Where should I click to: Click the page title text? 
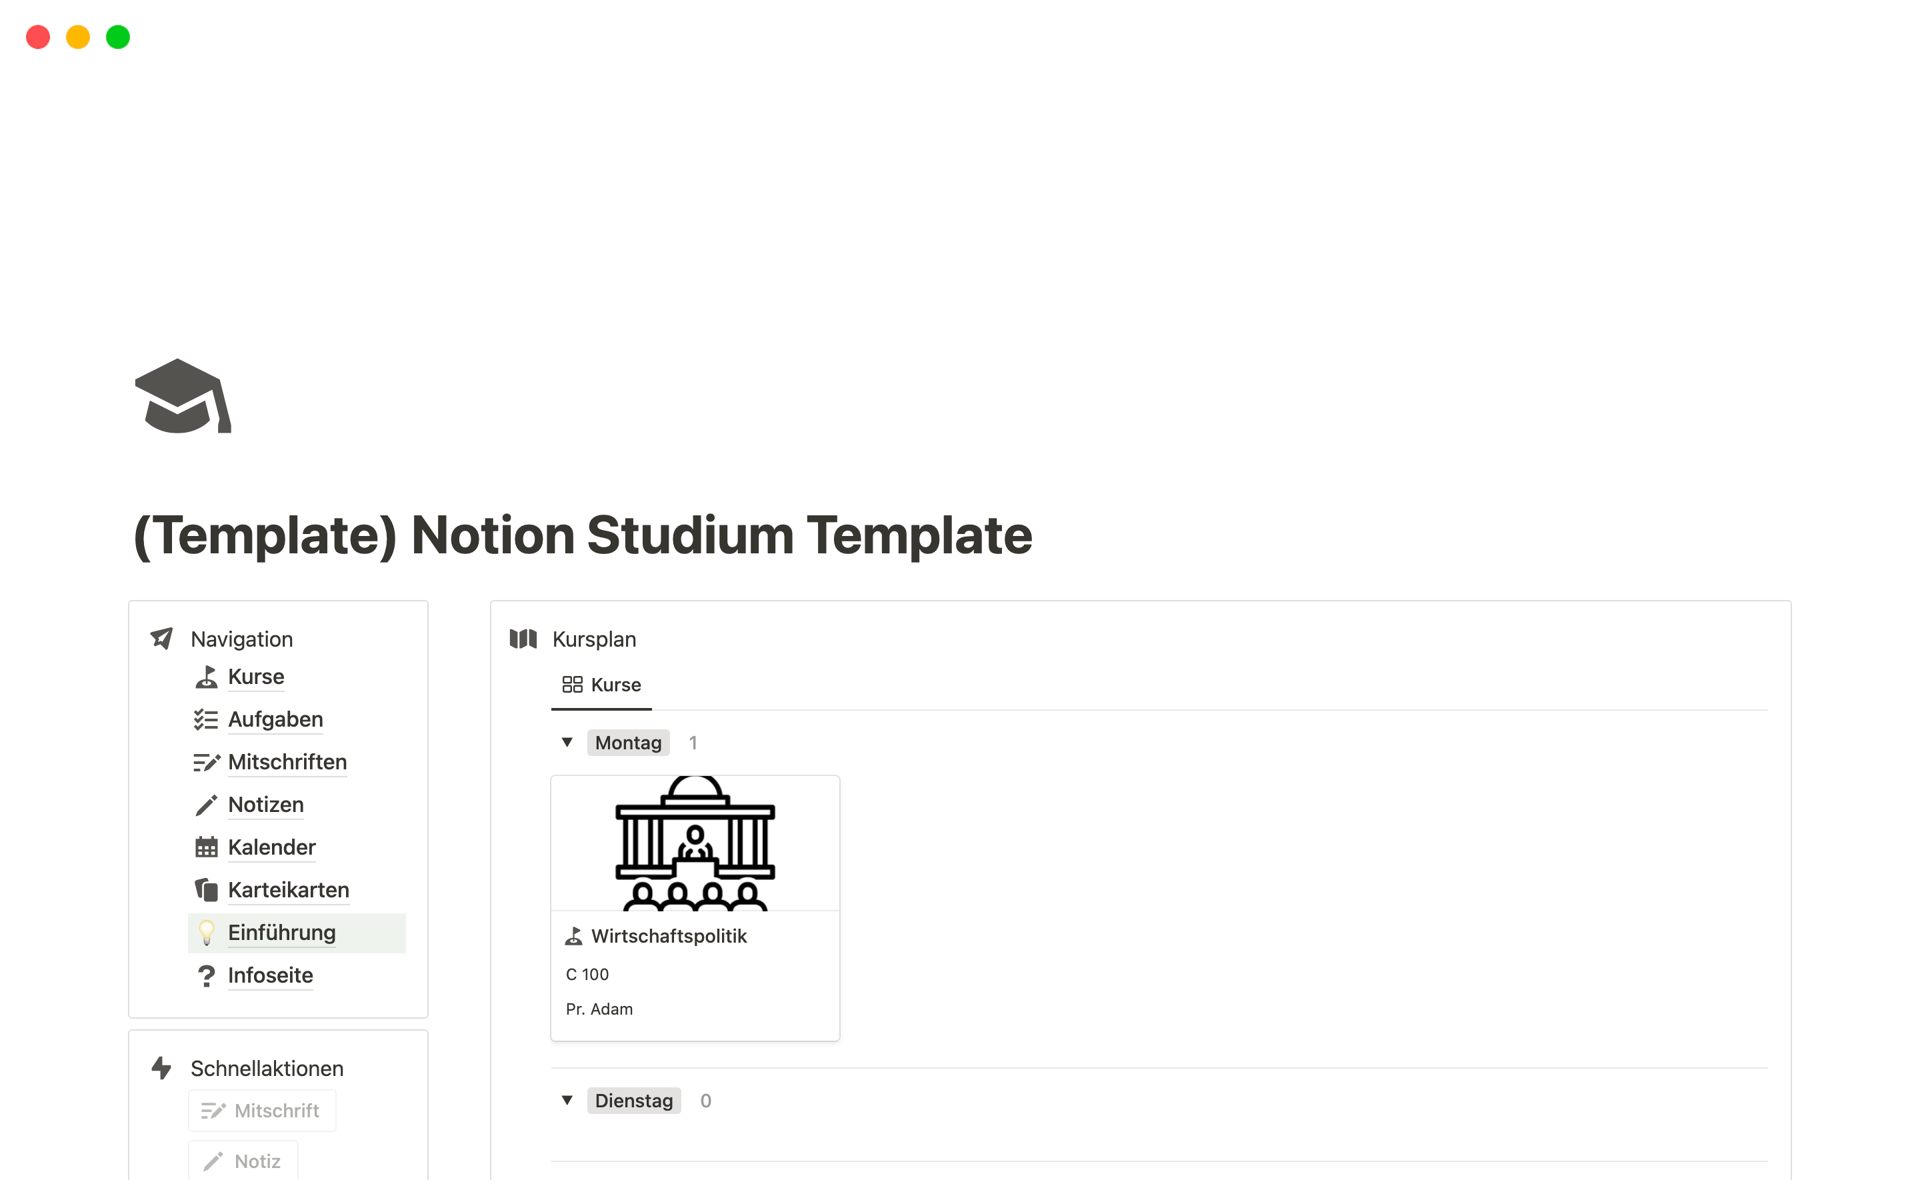pyautogui.click(x=582, y=536)
